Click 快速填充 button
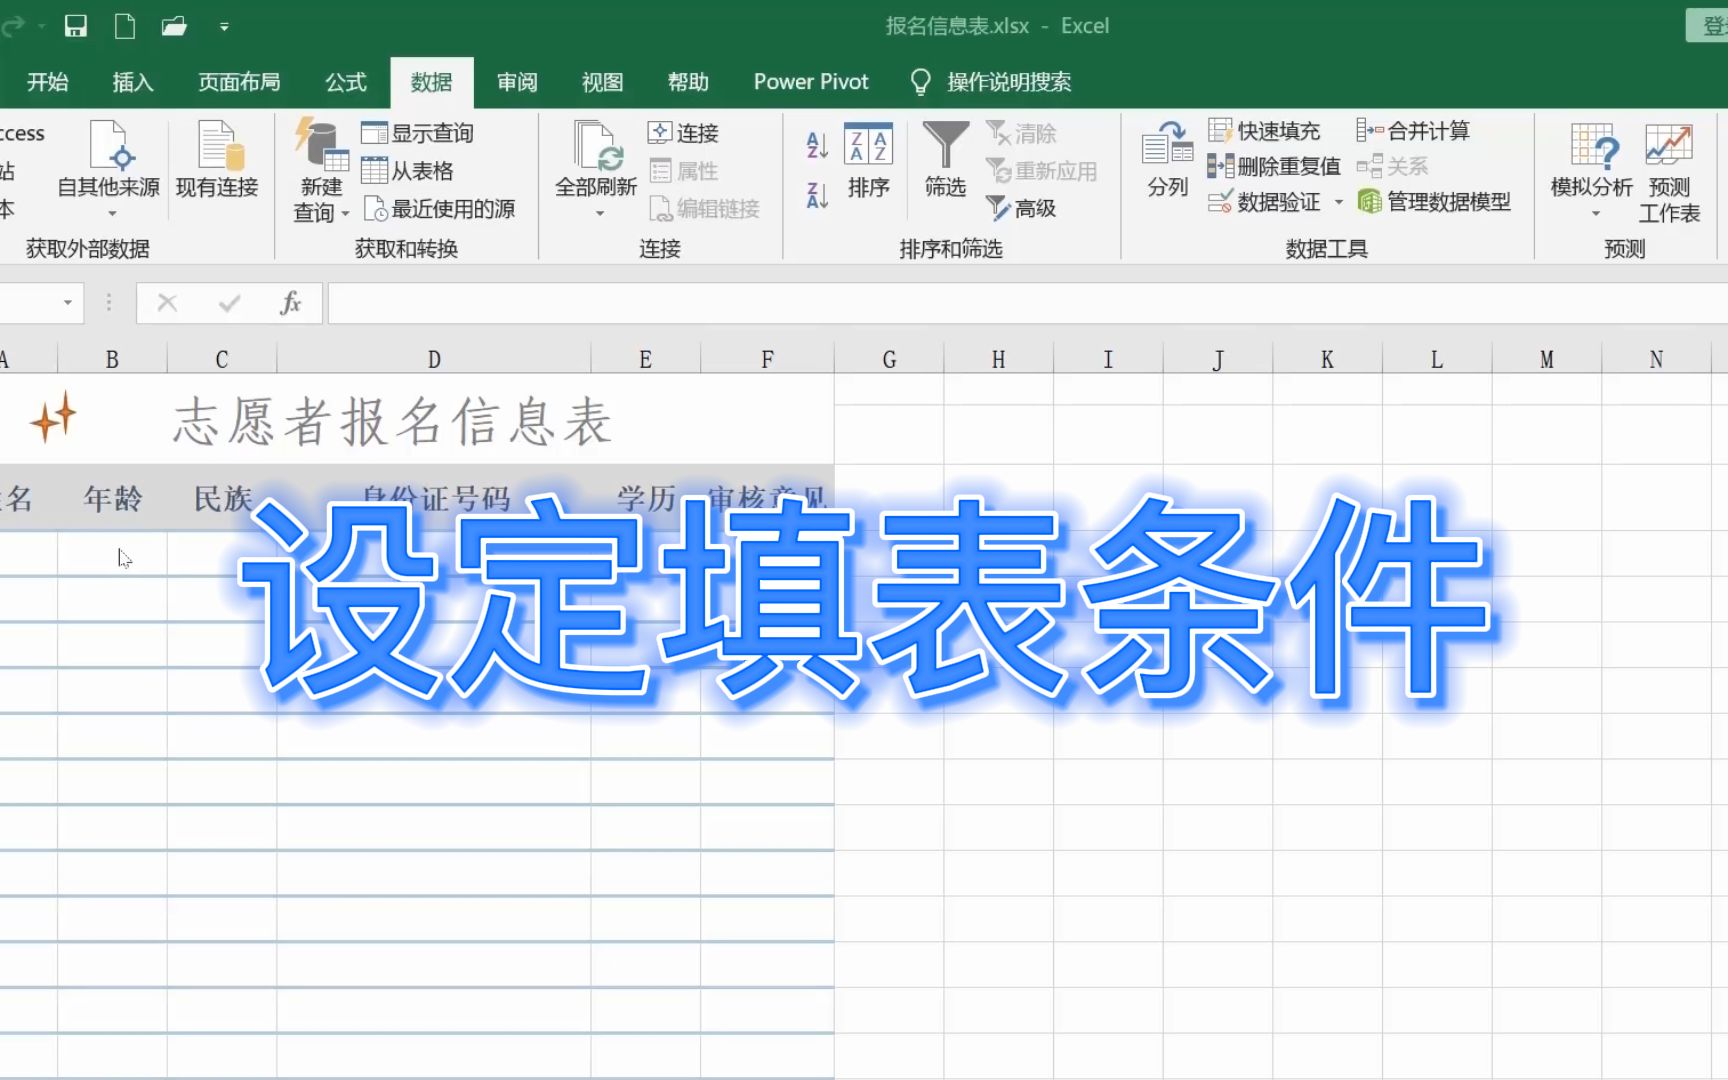Image resolution: width=1728 pixels, height=1080 pixels. (x=1264, y=131)
